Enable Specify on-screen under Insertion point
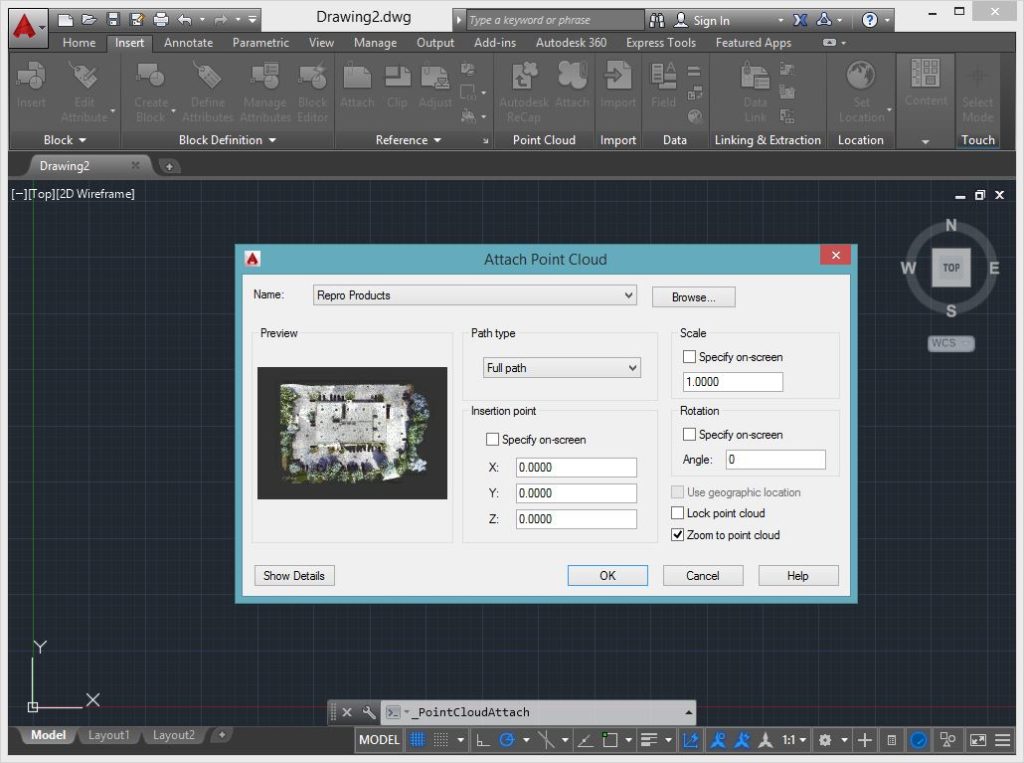This screenshot has width=1024, height=763. (x=492, y=440)
